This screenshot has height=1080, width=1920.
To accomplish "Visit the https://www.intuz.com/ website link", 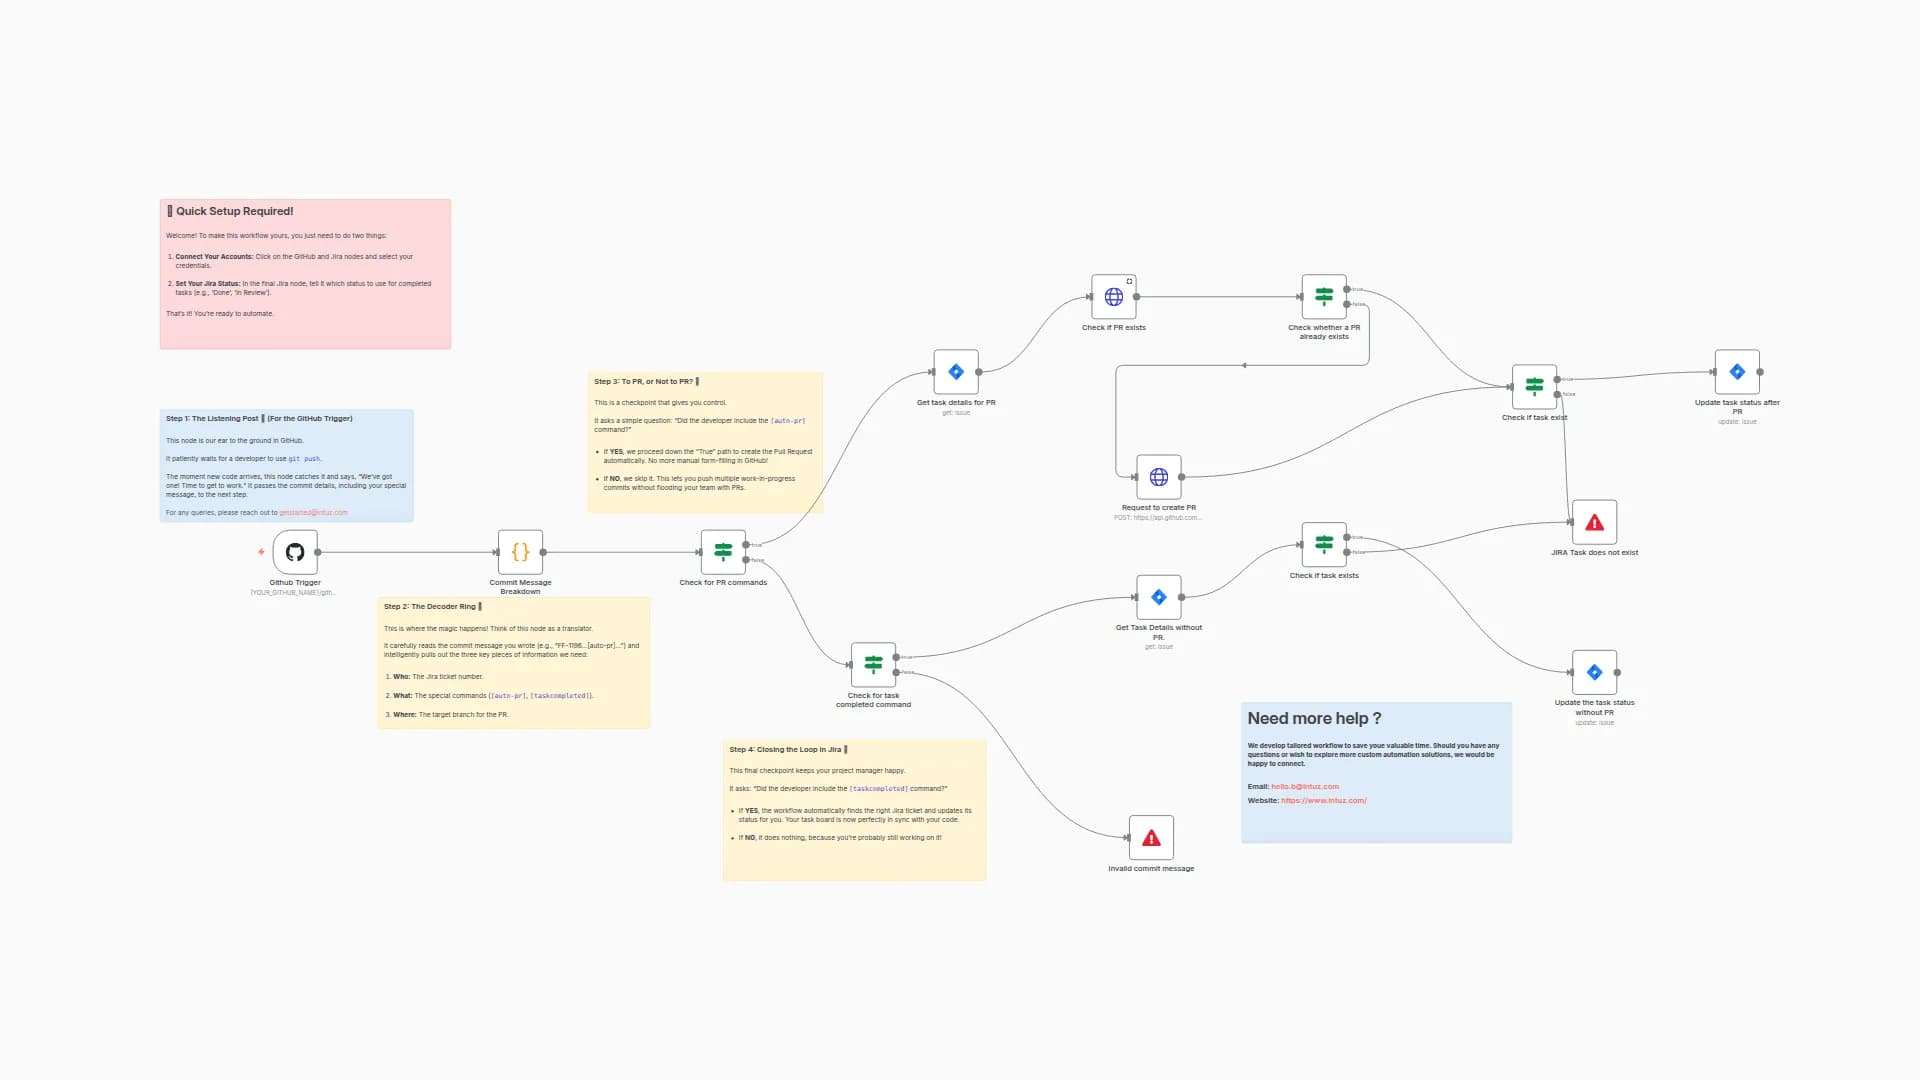I will coord(1323,800).
